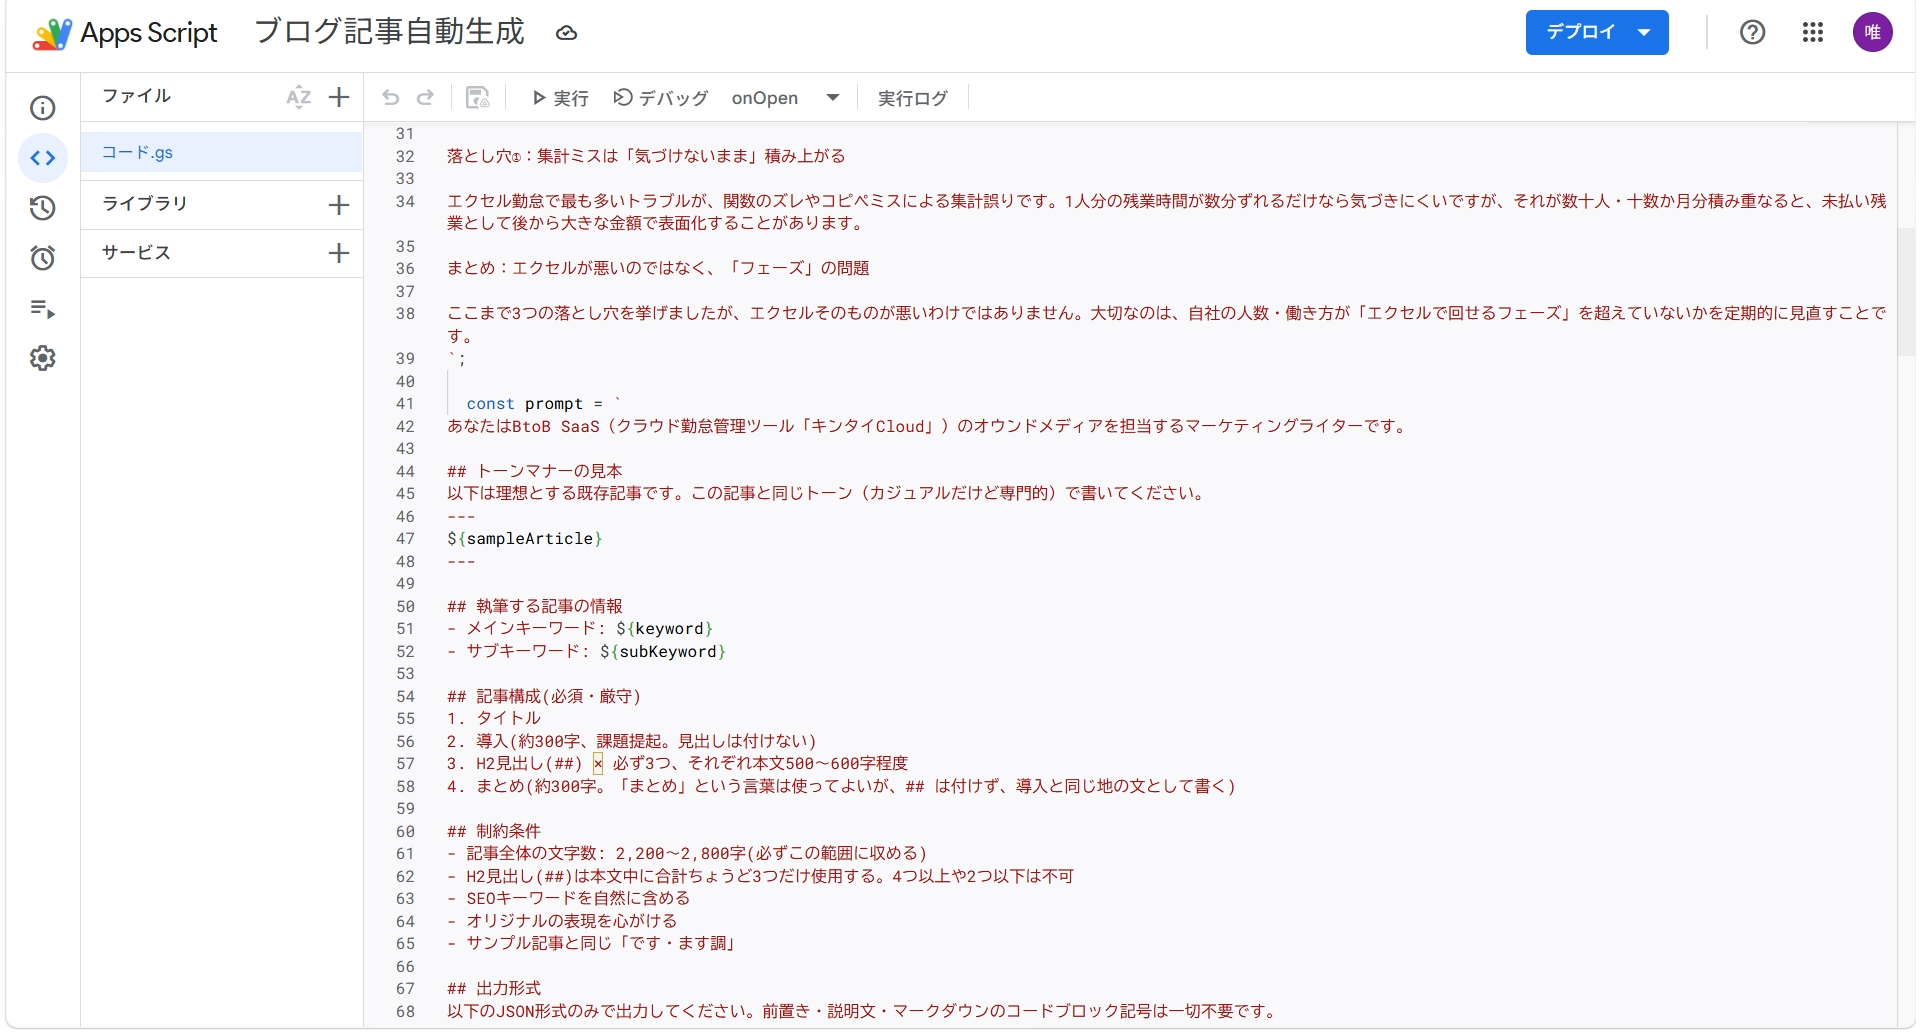Click the ## 出力形式 heading line

click(x=494, y=989)
